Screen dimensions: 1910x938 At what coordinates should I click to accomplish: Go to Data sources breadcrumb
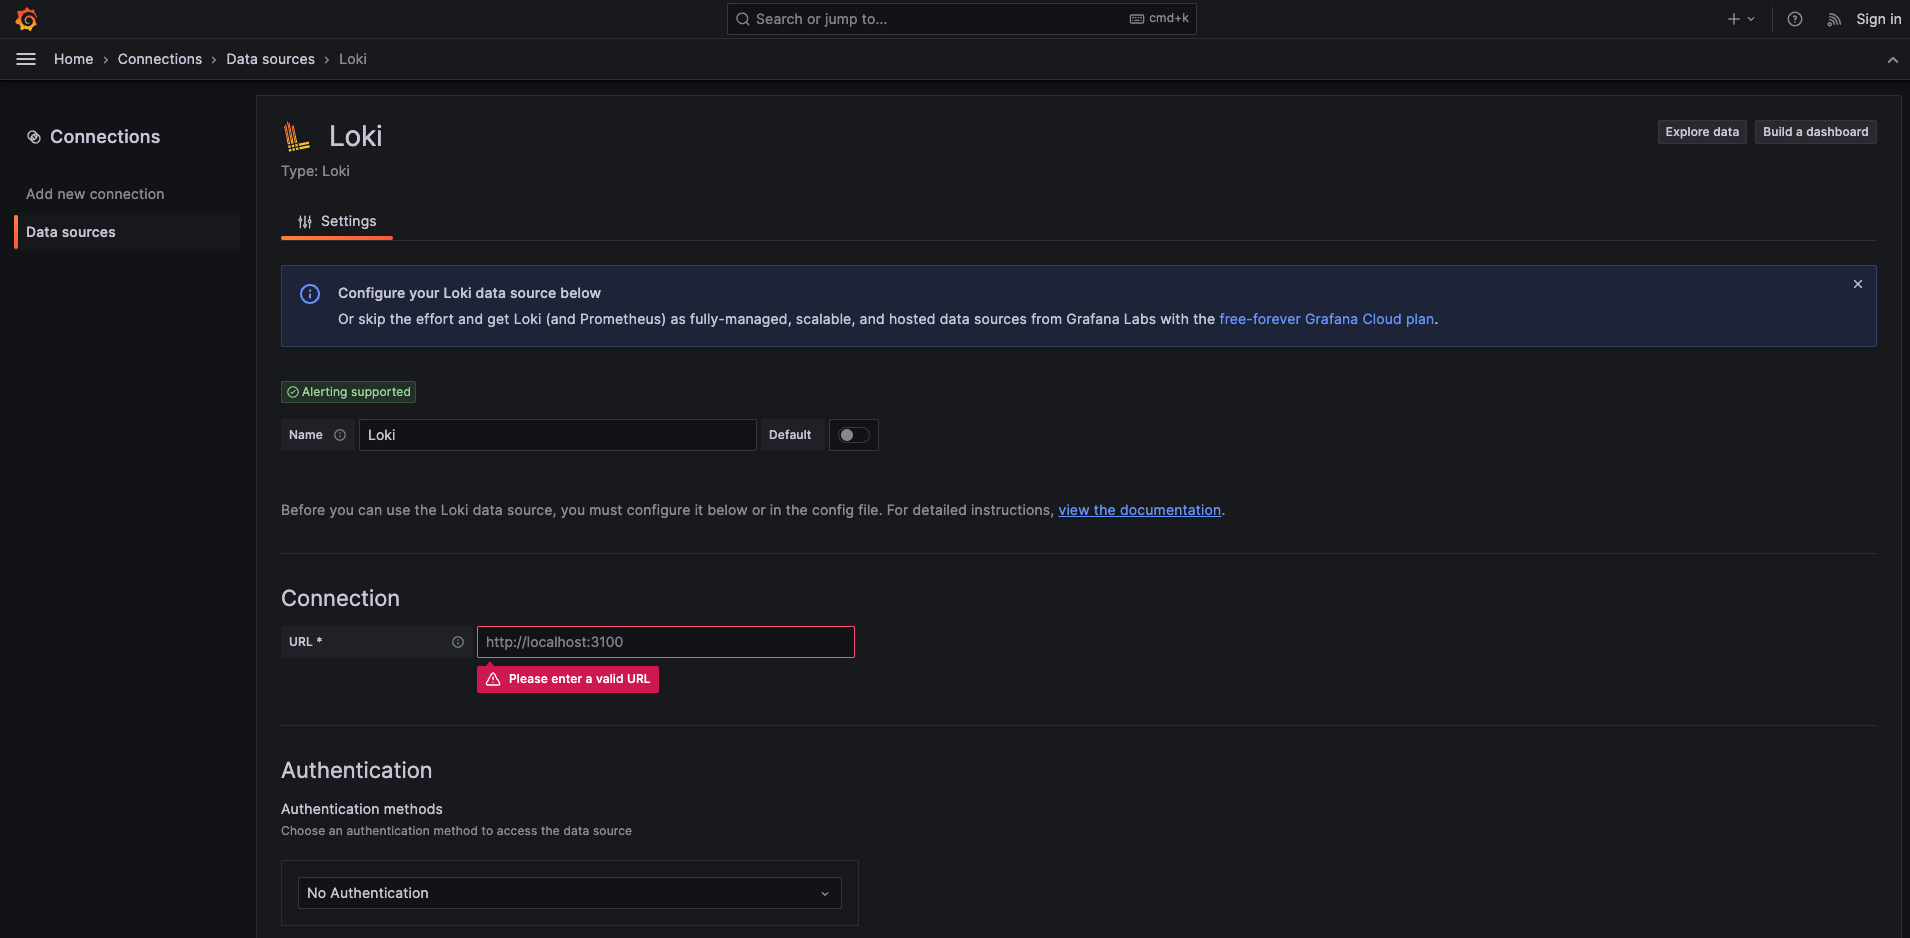270,59
